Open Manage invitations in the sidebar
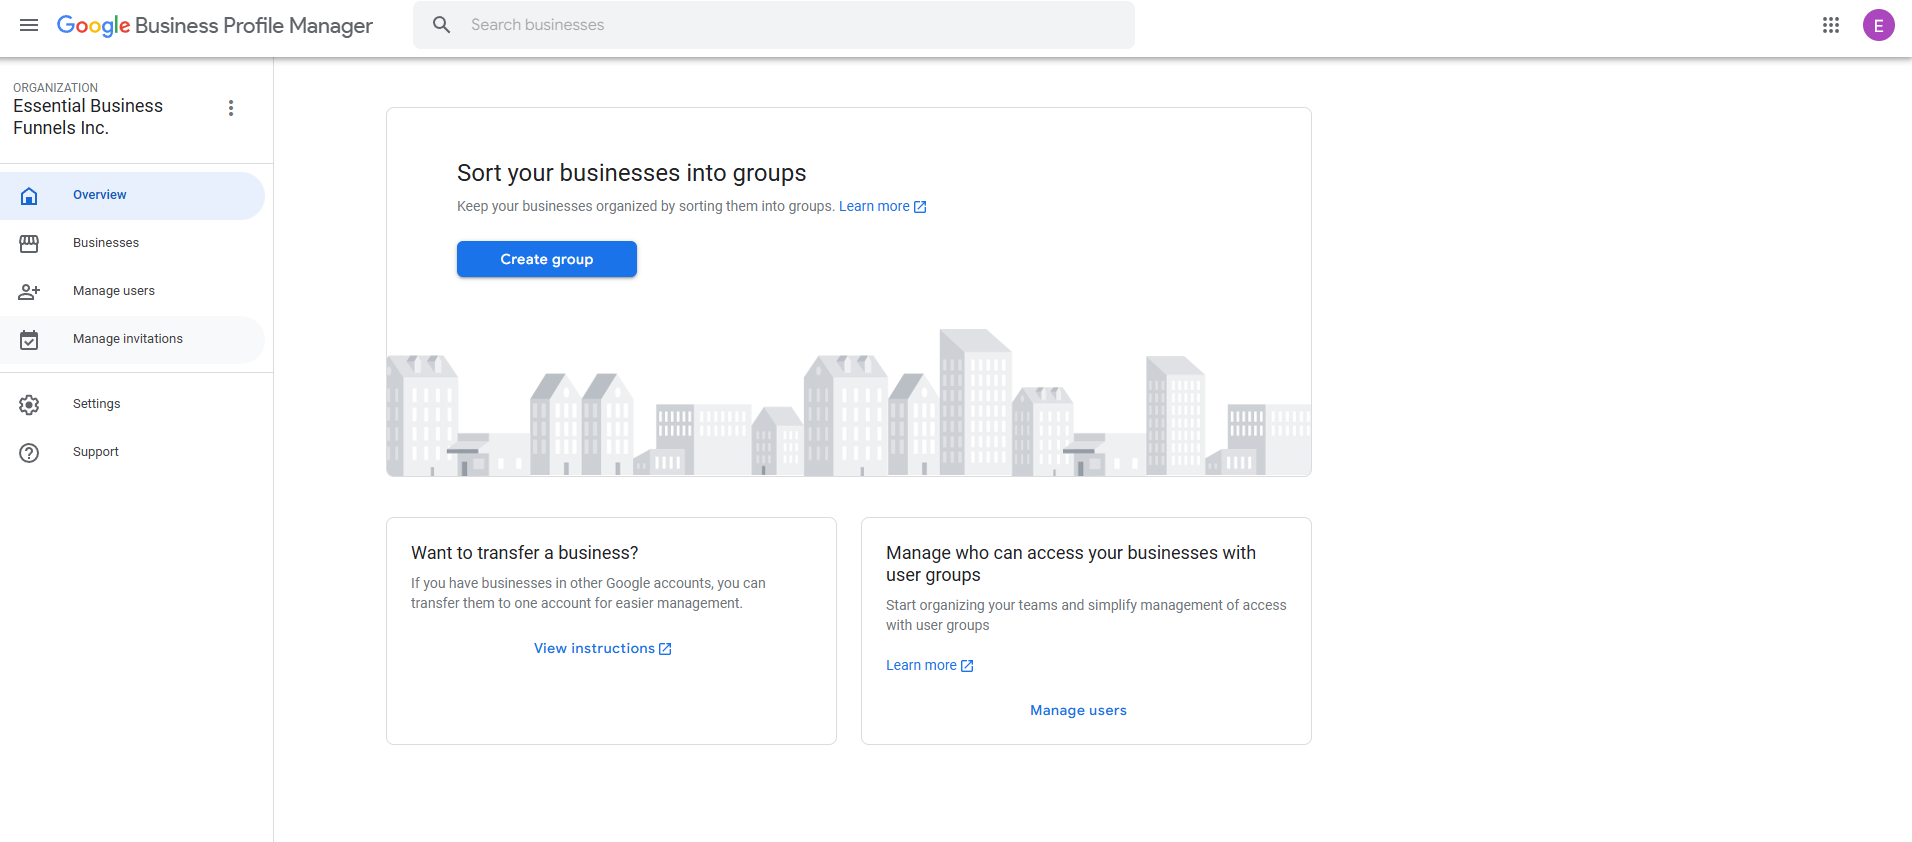This screenshot has width=1912, height=842. [133, 340]
